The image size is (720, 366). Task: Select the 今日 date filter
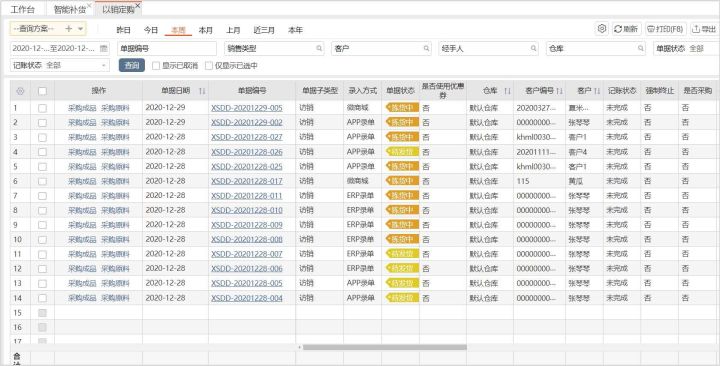click(x=151, y=30)
